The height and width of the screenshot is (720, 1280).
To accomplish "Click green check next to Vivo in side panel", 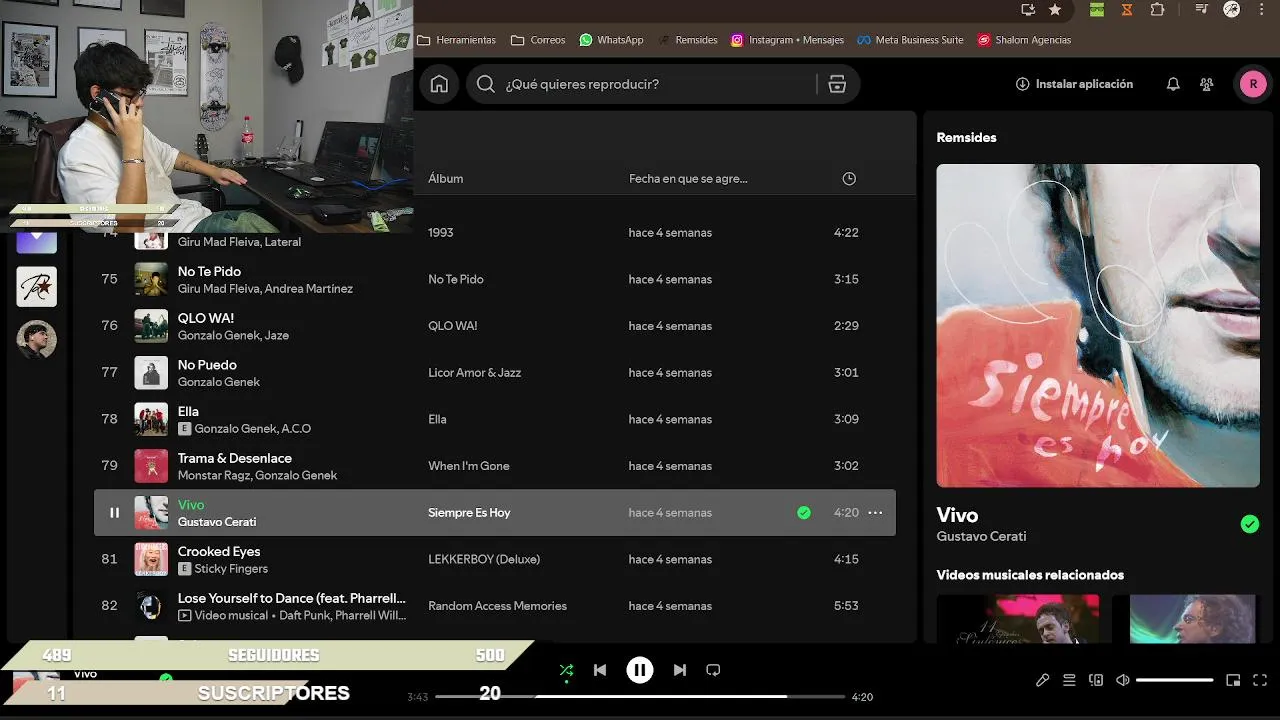I will 1250,524.
